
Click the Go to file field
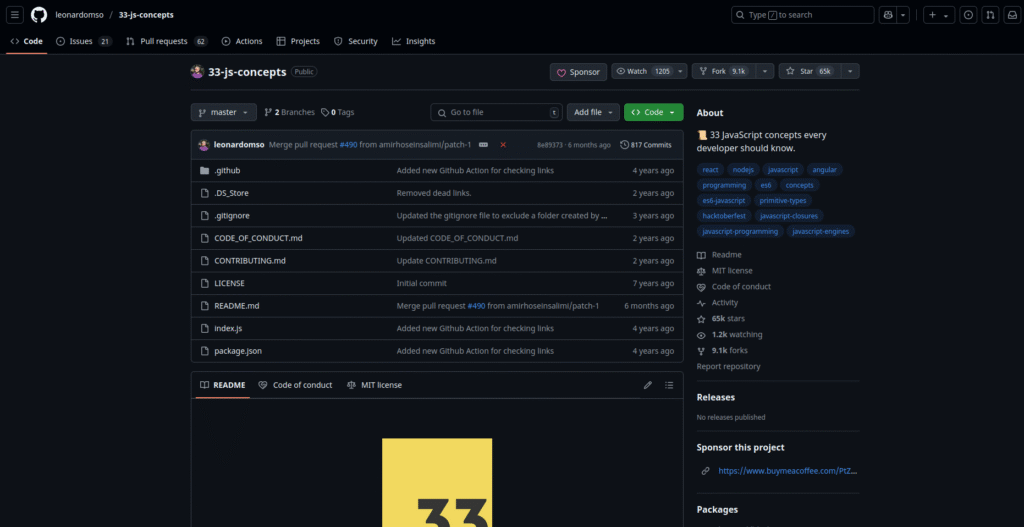click(x=496, y=112)
